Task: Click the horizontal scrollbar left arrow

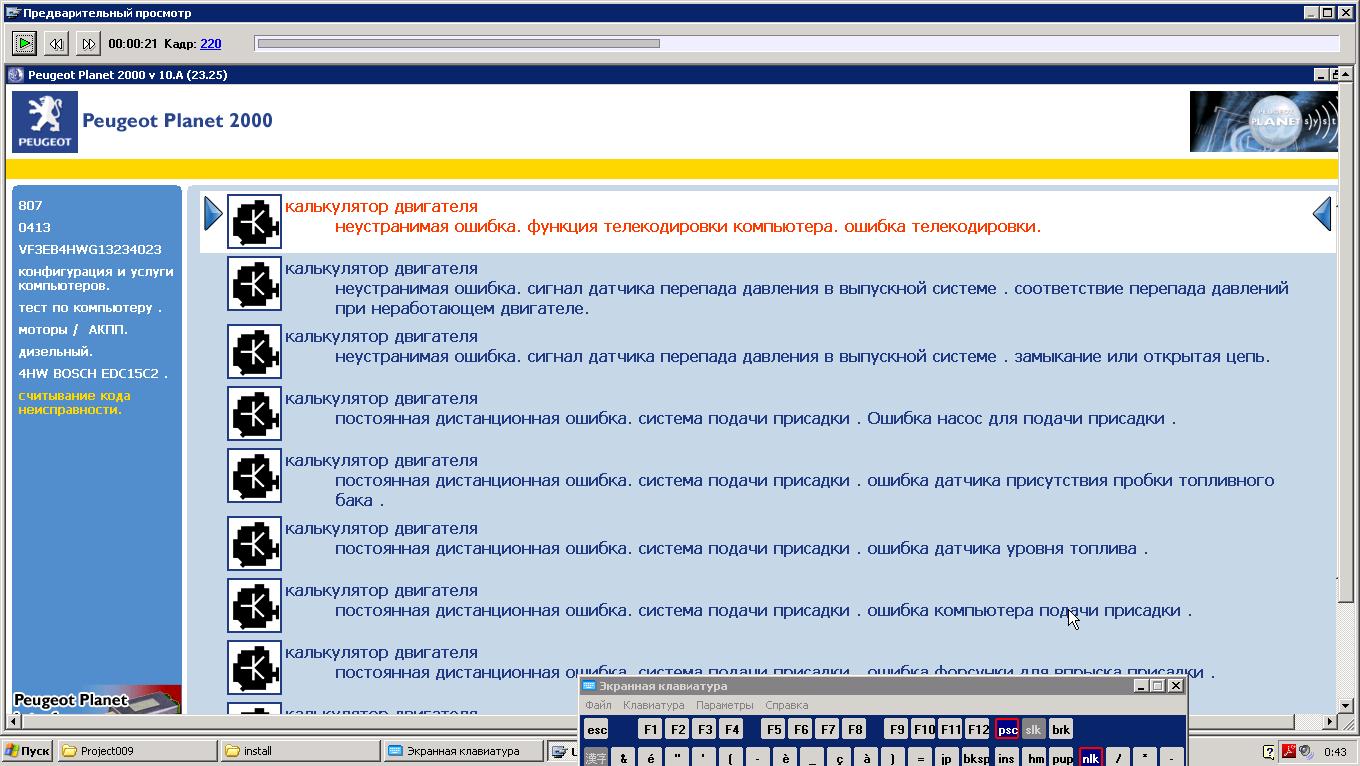Action: (13, 720)
